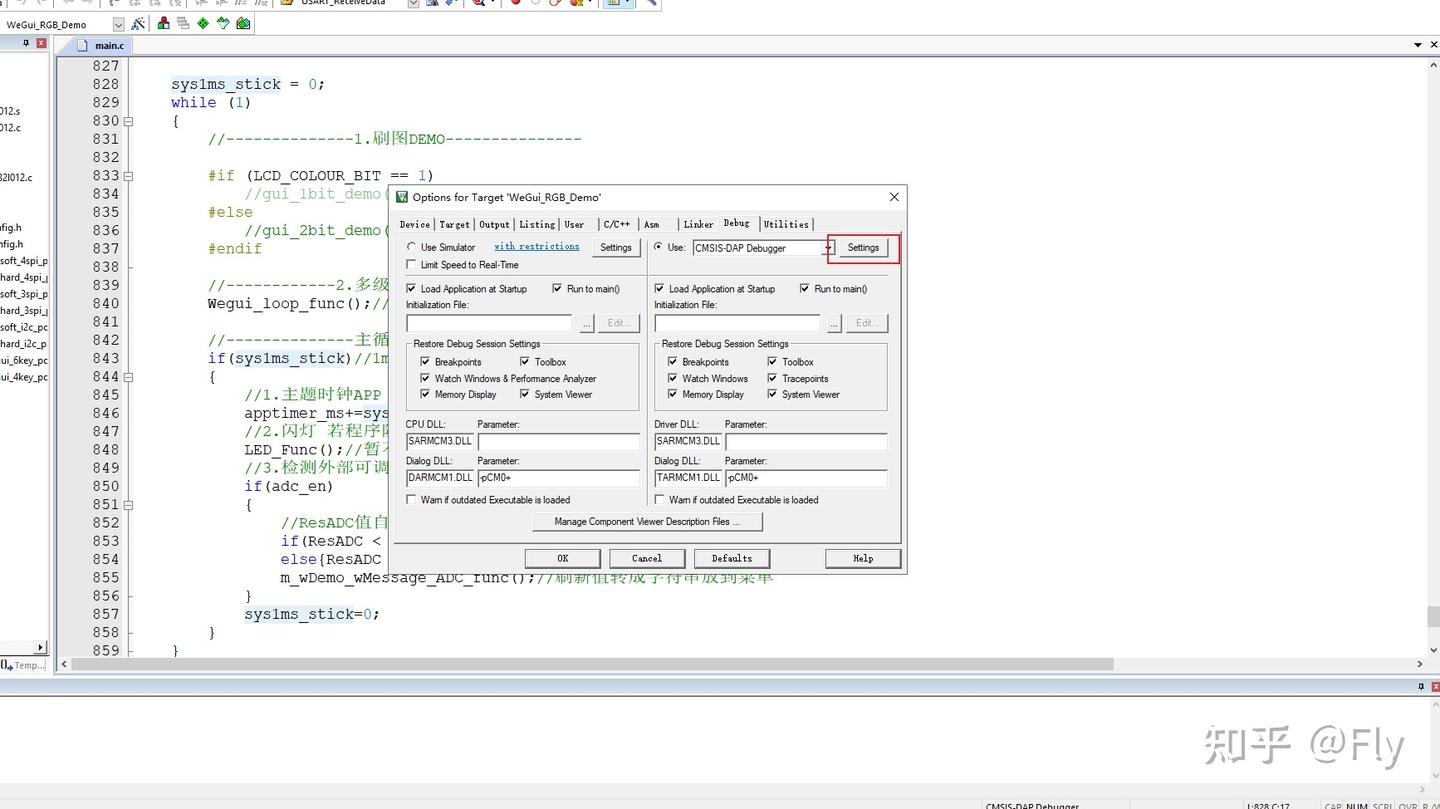The width and height of the screenshot is (1440, 809).
Task: Toggle simulator-side Breakpoints checkbox
Action: [x=425, y=362]
